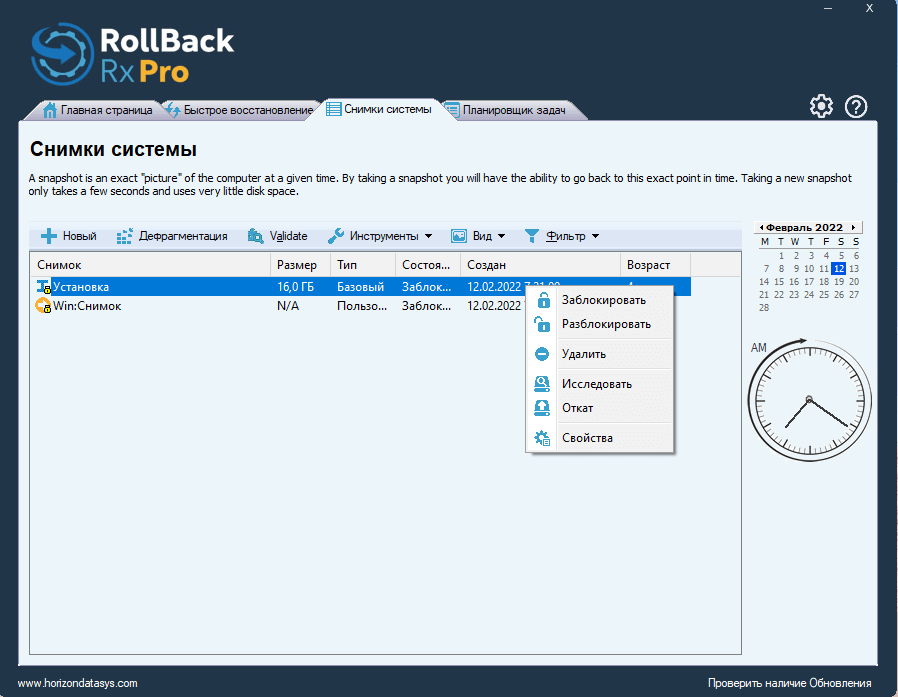898x697 pixels.
Task: Click the open lock icon next to Разблокировать
Action: pyautogui.click(x=542, y=324)
